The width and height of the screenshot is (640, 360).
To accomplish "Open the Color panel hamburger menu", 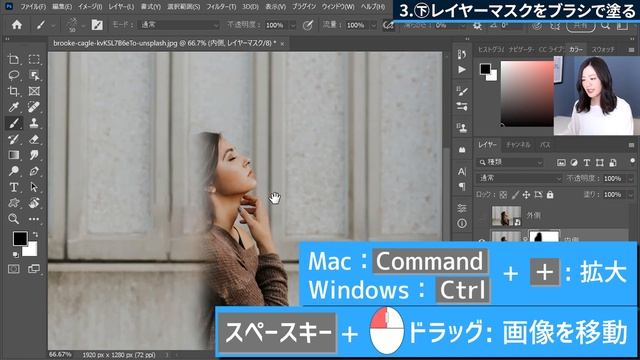I will coord(631,50).
